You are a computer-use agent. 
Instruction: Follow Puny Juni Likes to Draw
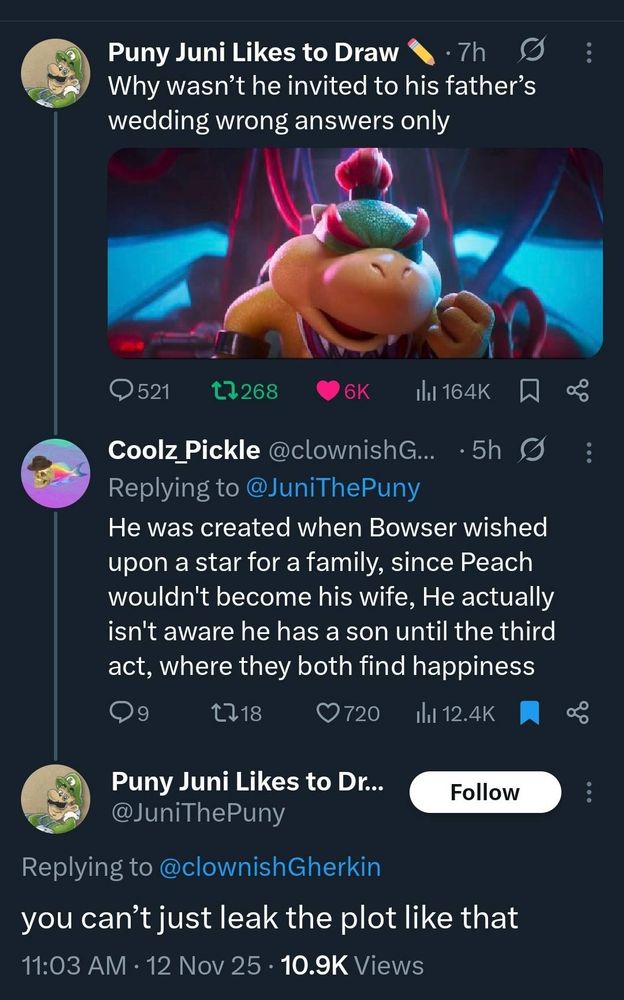pyautogui.click(x=485, y=792)
